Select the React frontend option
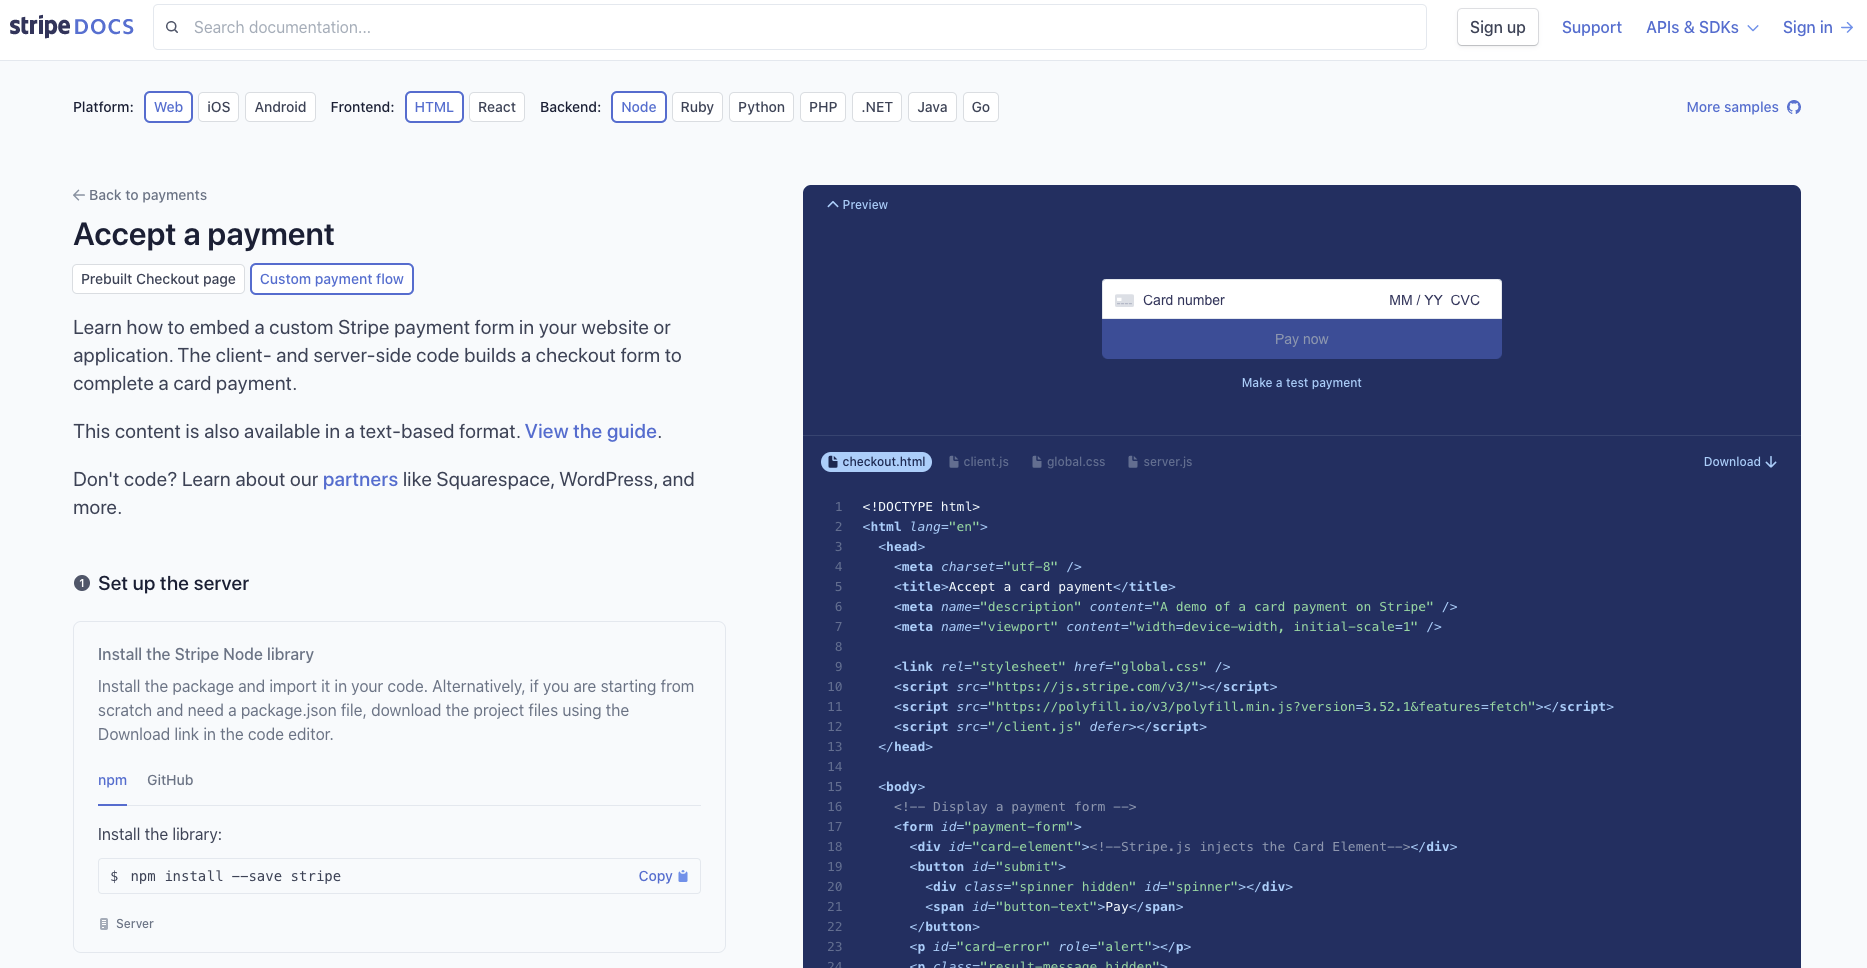Screen dimensions: 1867x968 [x=496, y=107]
